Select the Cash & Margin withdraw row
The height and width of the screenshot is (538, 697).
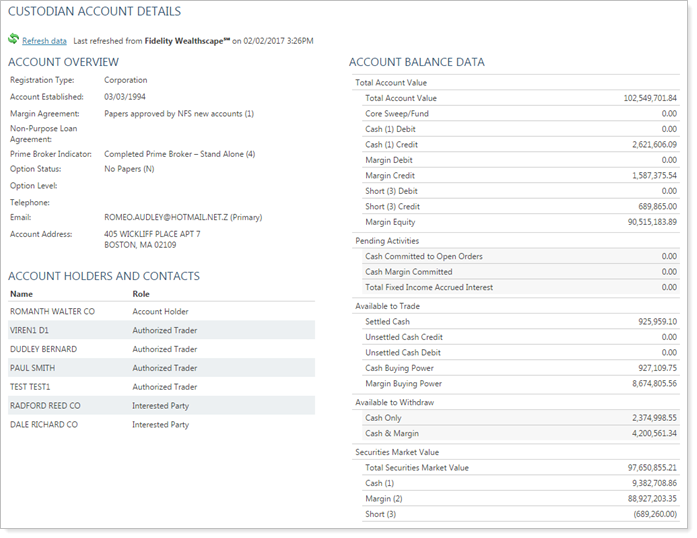point(516,433)
